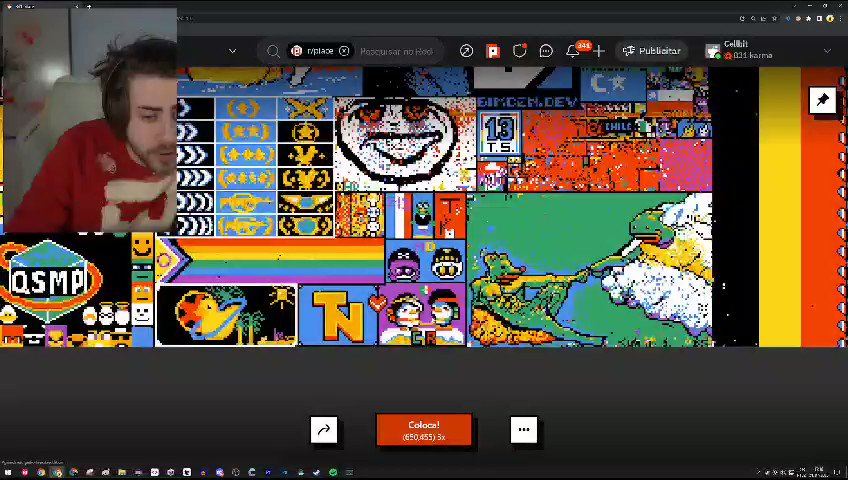Viewport: 848px width, 480px height.
Task: Open the browser profile avatar icon
Action: [830, 18]
